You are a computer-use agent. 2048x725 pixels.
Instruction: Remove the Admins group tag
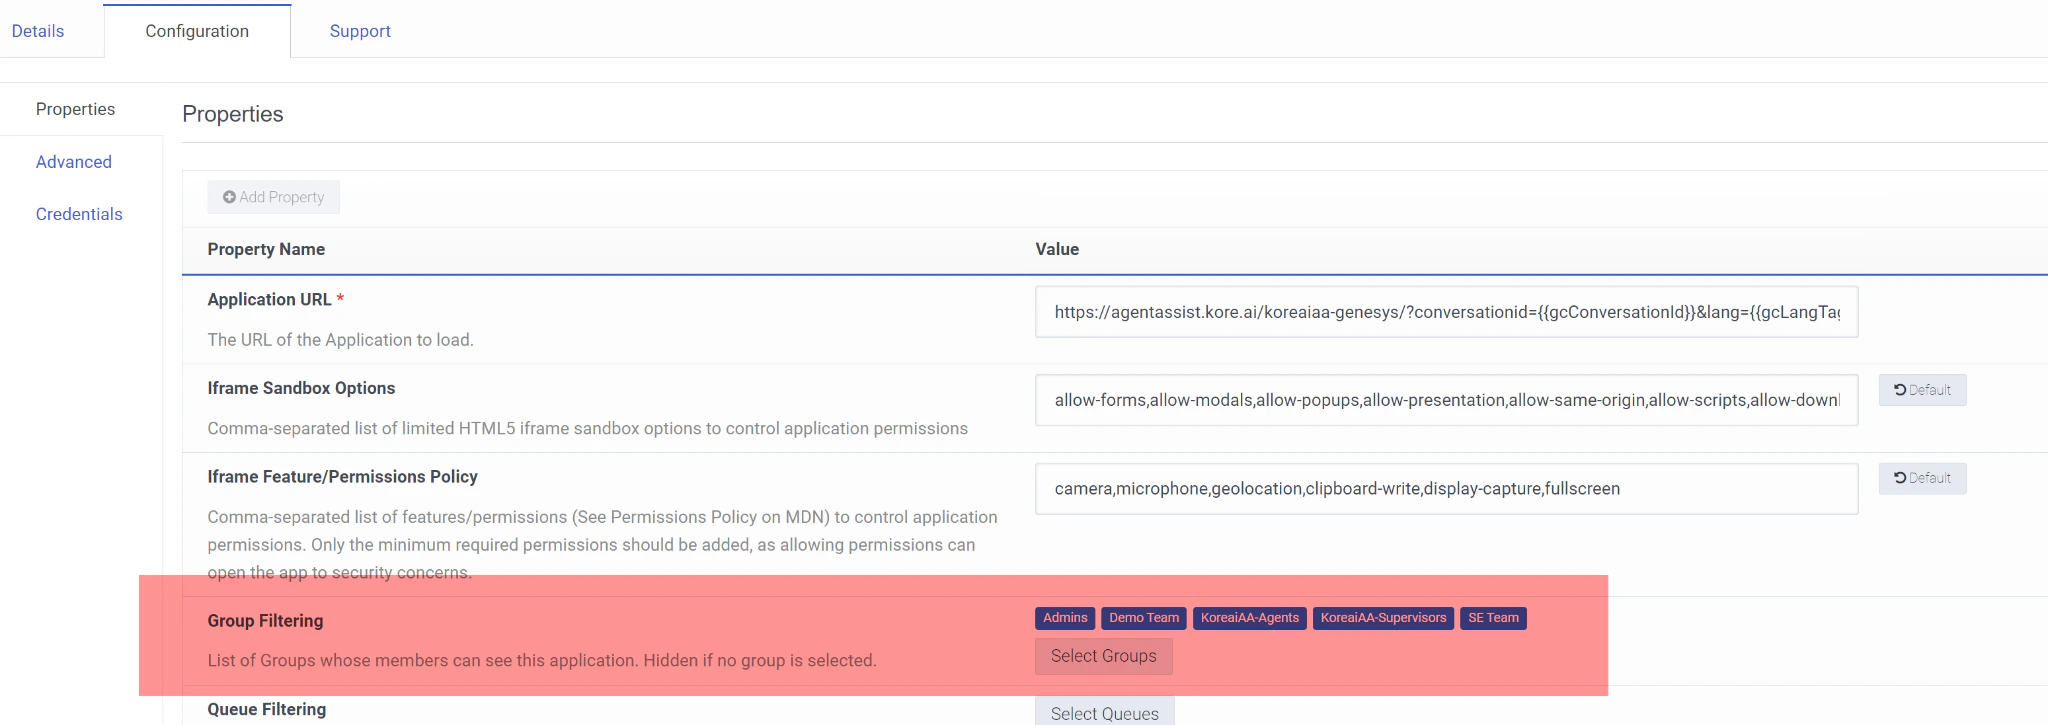coord(1064,618)
